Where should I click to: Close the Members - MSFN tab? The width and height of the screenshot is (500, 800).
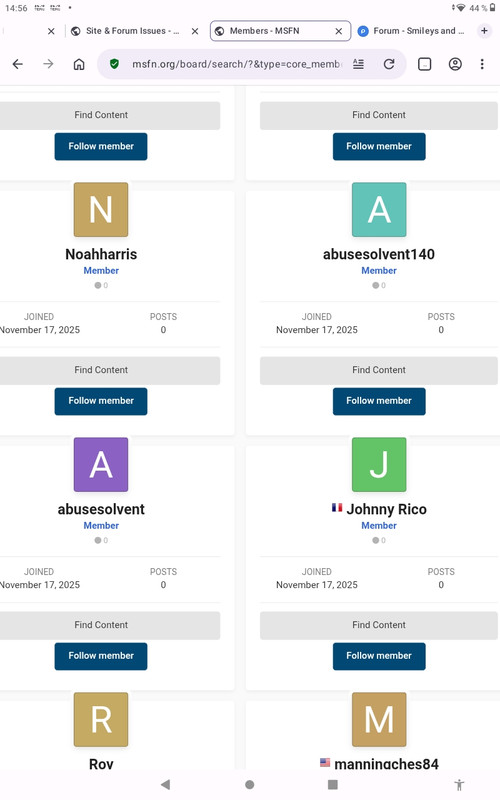click(x=339, y=31)
